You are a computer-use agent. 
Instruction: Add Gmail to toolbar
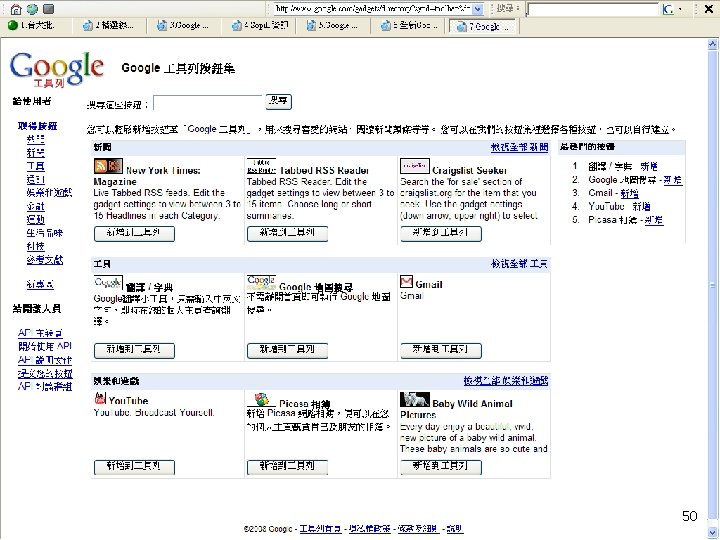tap(441, 350)
